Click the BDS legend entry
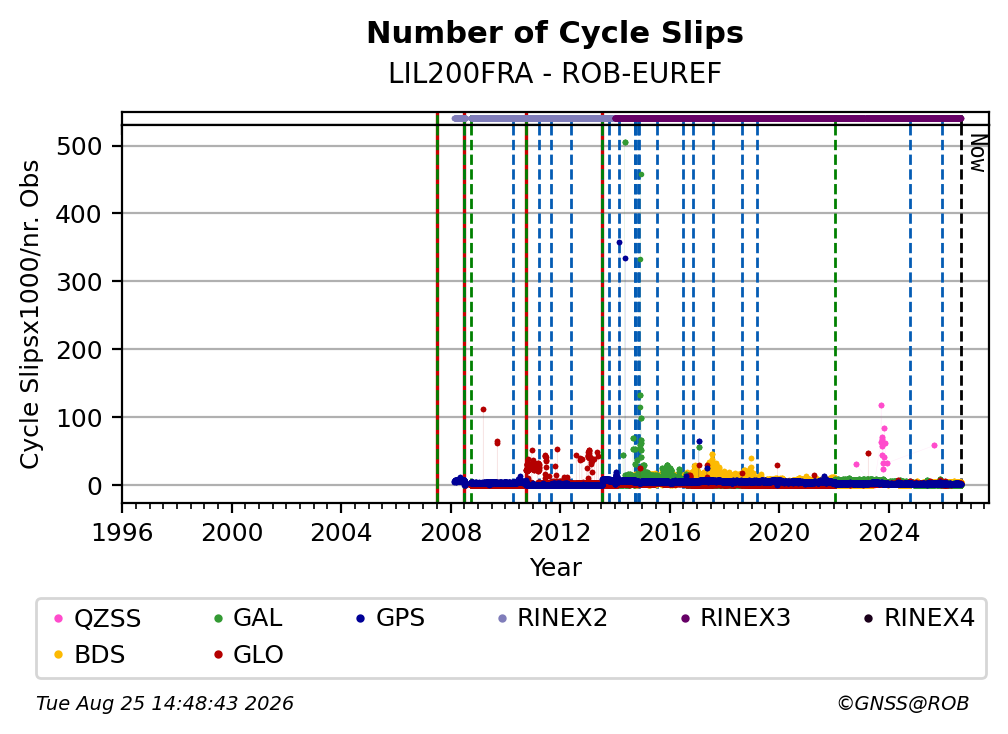Screen dimensions: 1008x734 89,655
